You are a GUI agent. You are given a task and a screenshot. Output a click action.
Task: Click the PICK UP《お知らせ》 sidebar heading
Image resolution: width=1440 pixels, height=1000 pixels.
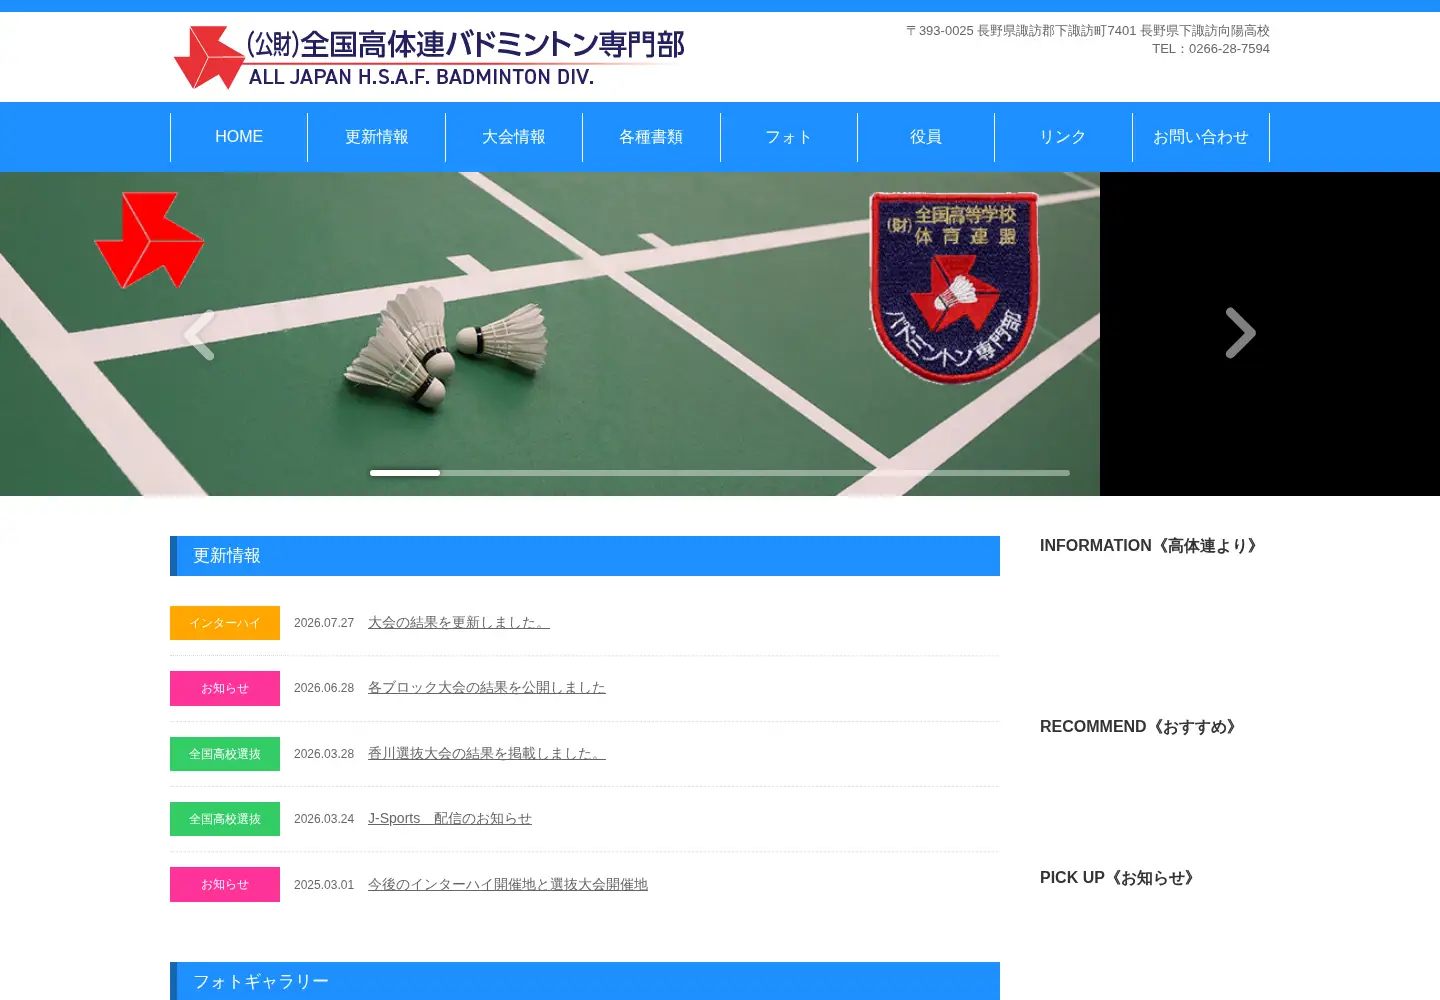[1120, 878]
